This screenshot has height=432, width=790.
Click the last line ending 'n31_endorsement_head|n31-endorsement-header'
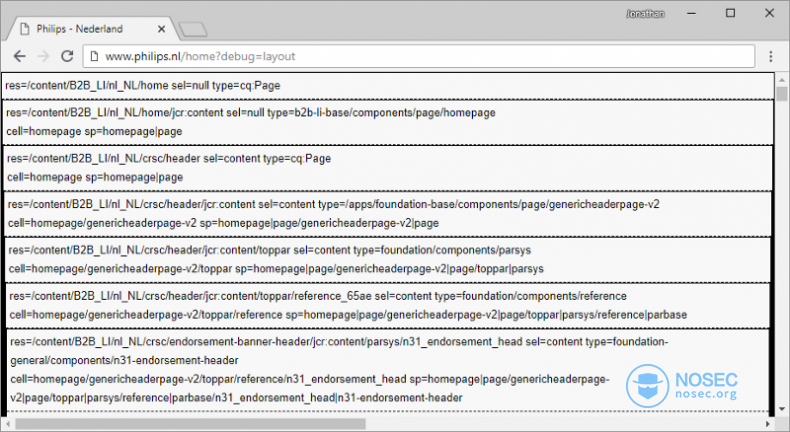[x=236, y=398]
